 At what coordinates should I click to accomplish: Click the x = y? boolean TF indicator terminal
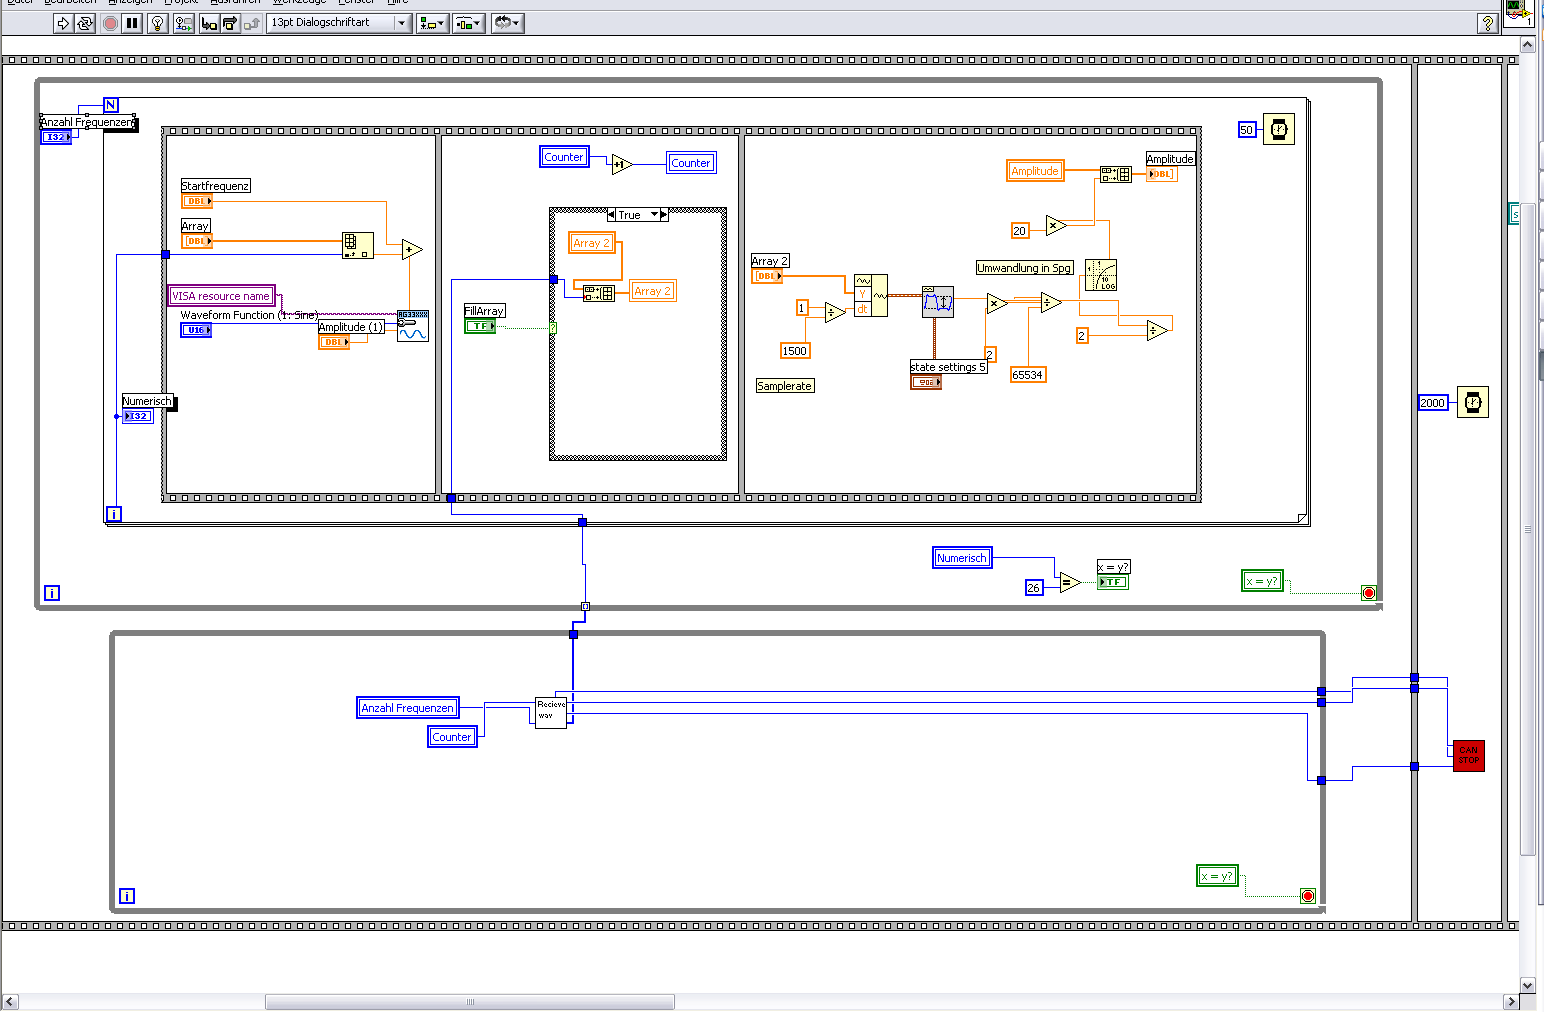[1113, 582]
